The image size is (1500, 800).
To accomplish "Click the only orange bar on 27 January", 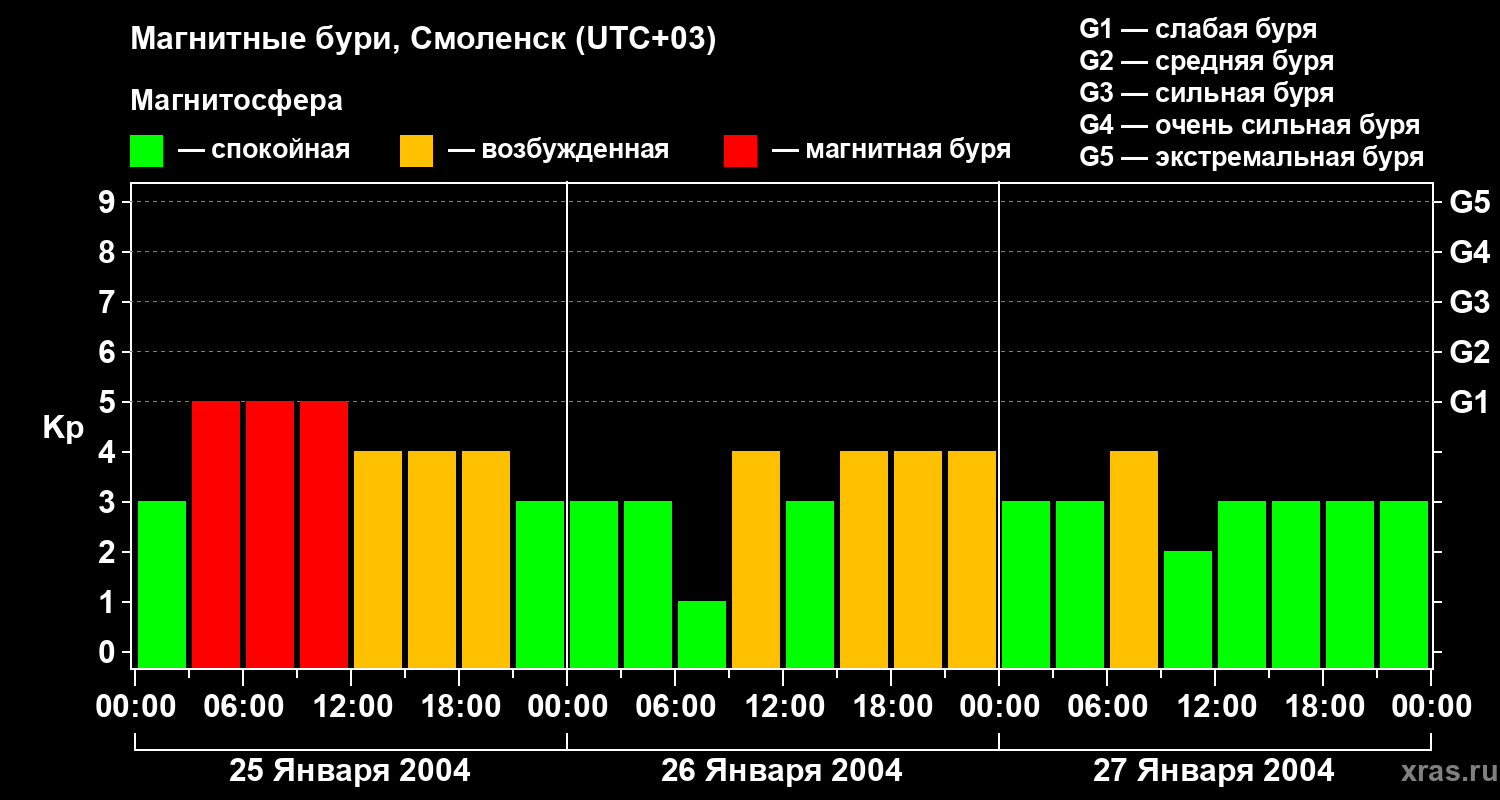I will tap(1134, 559).
